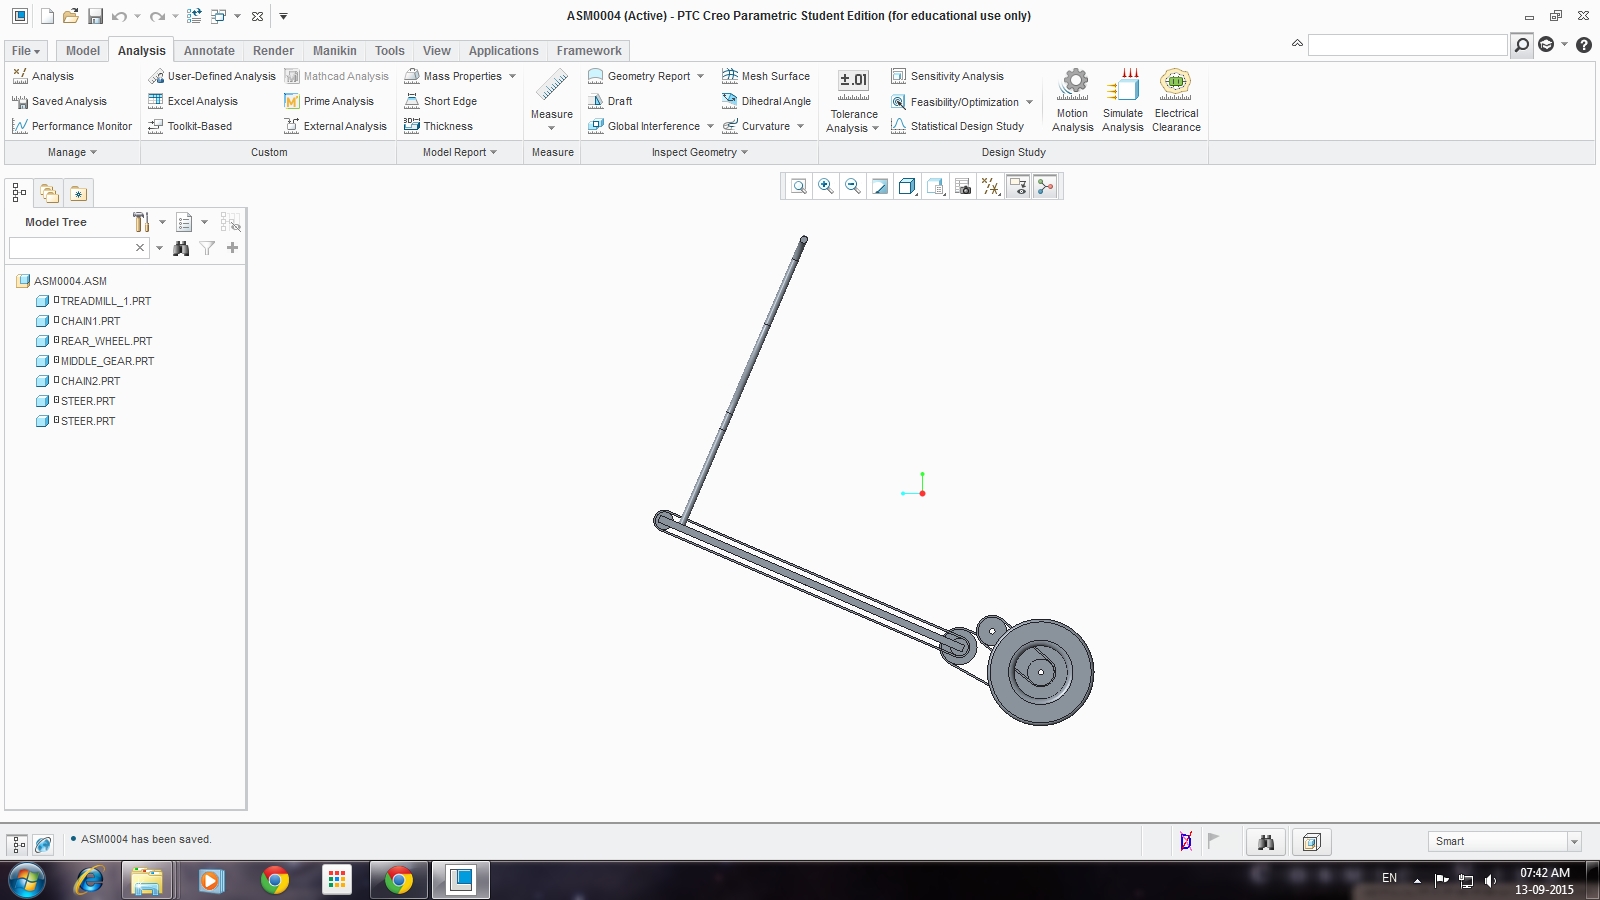
Task: Switch to the Render tab
Action: [x=273, y=51]
